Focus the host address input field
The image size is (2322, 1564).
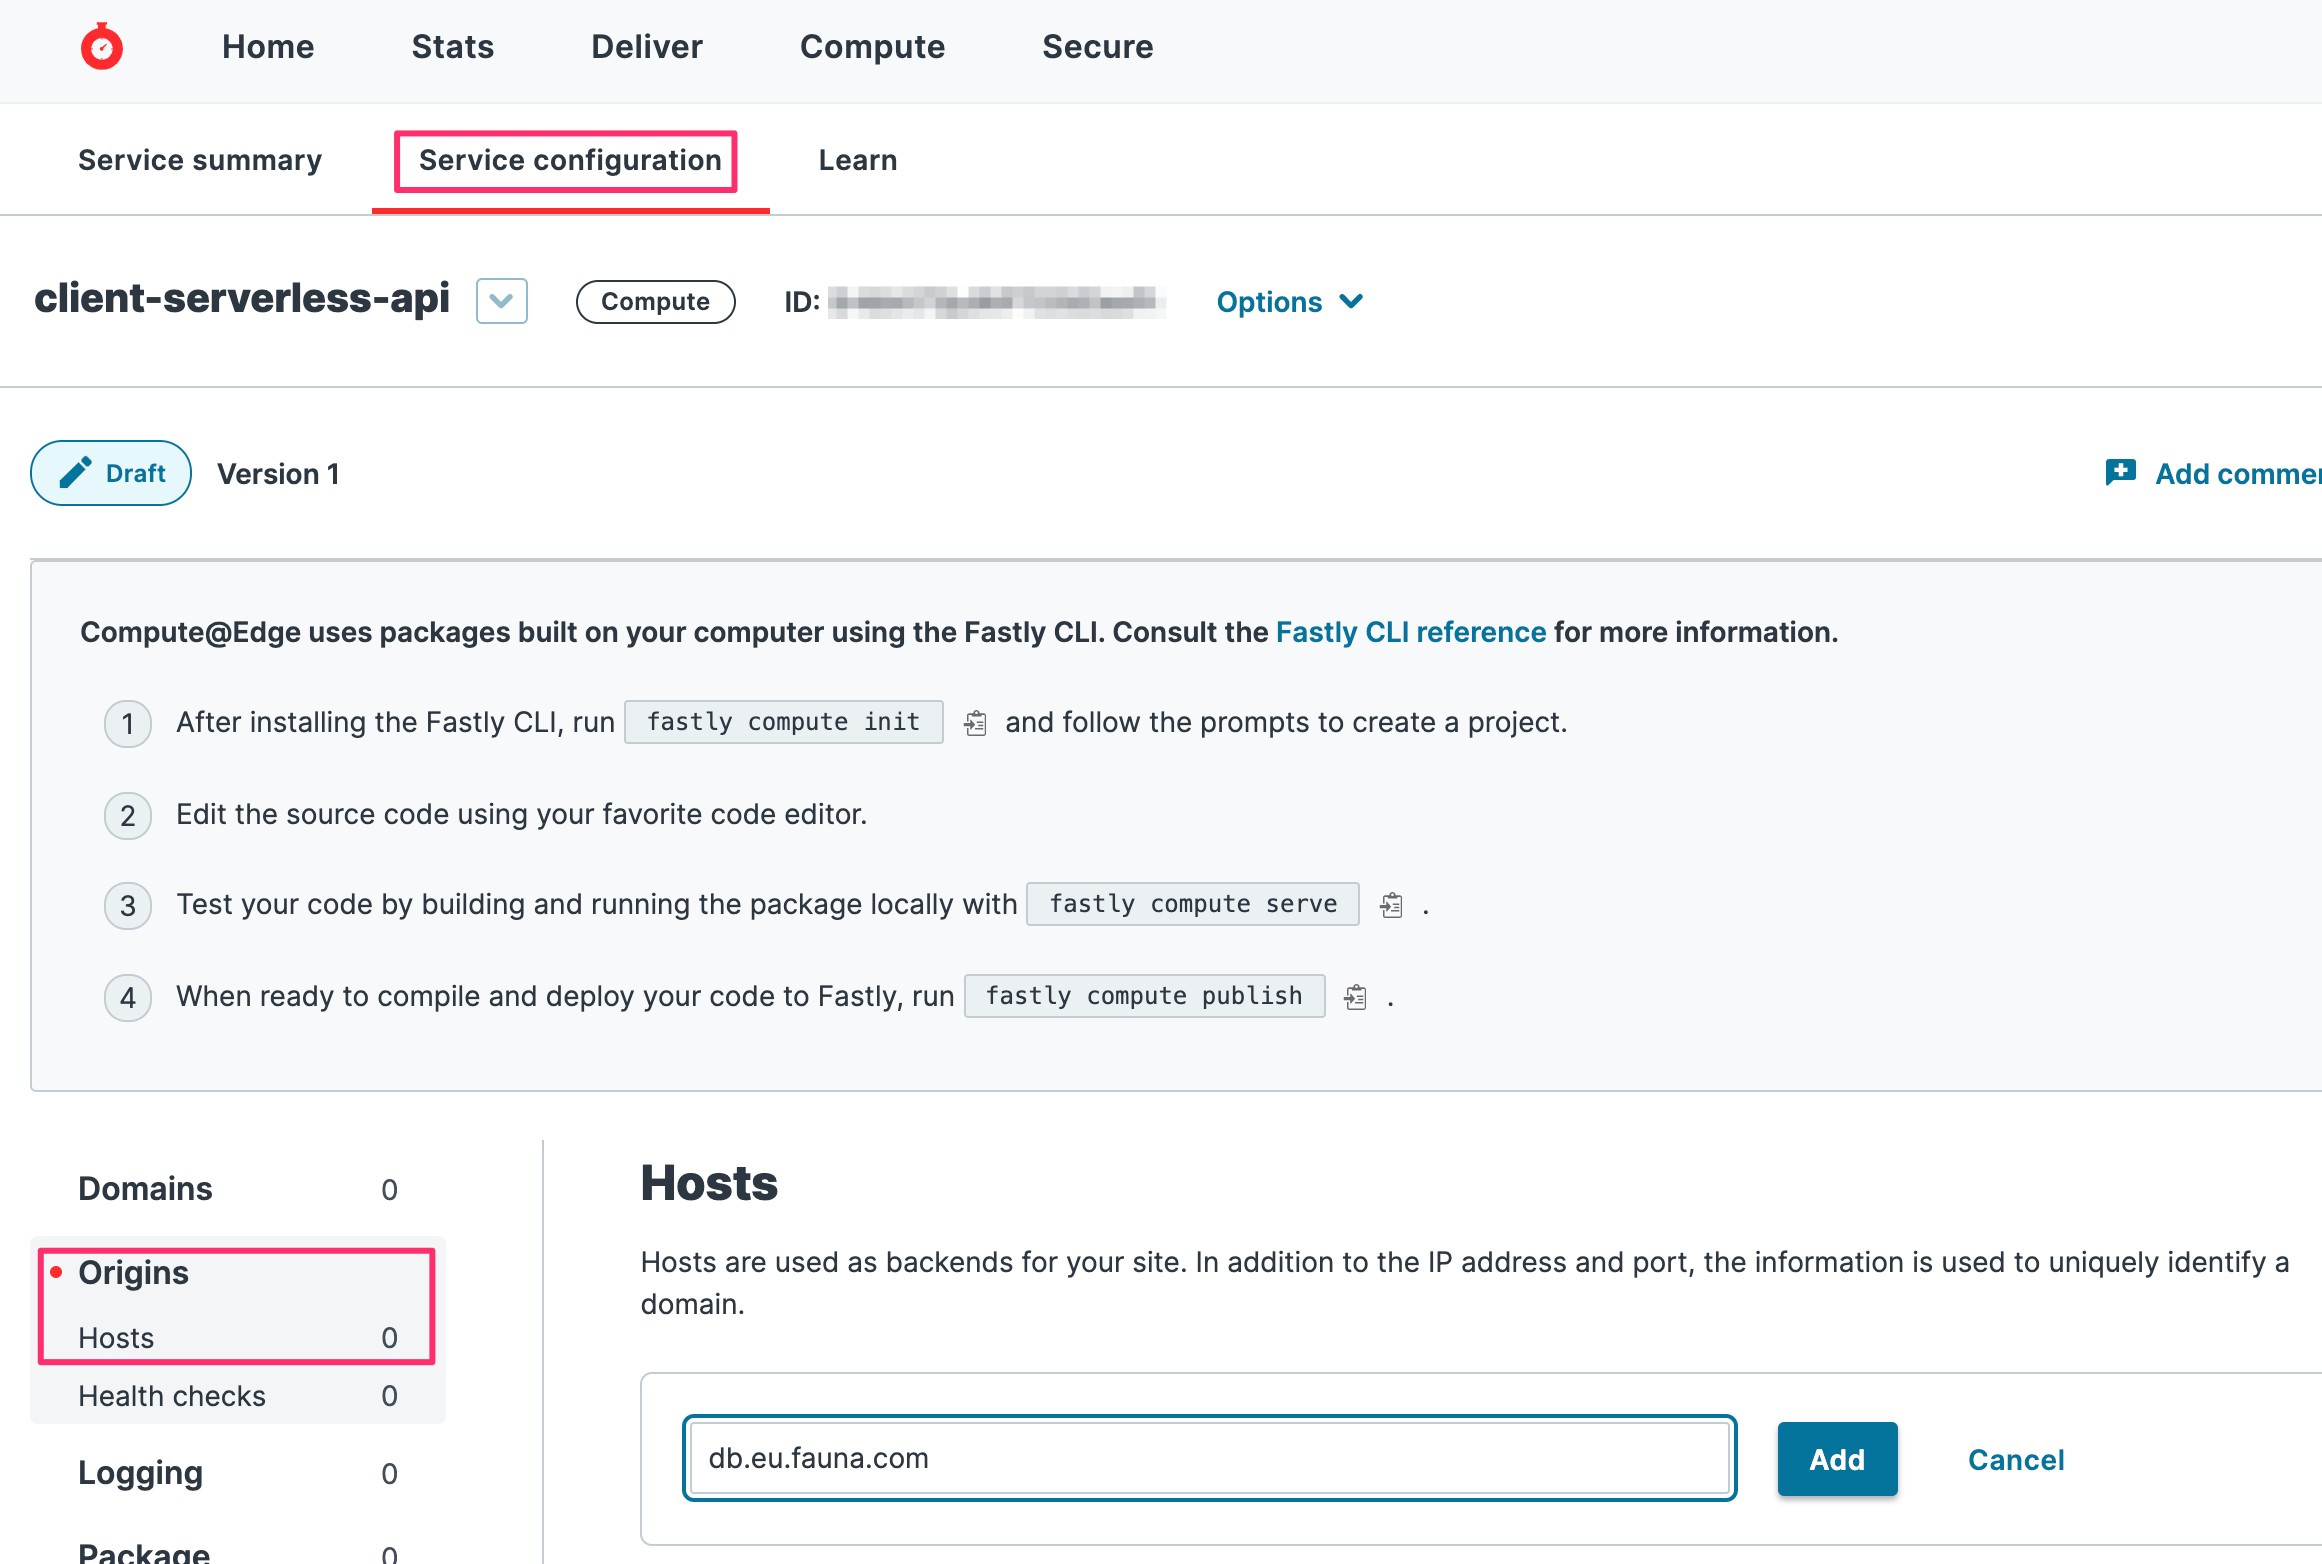(1209, 1458)
